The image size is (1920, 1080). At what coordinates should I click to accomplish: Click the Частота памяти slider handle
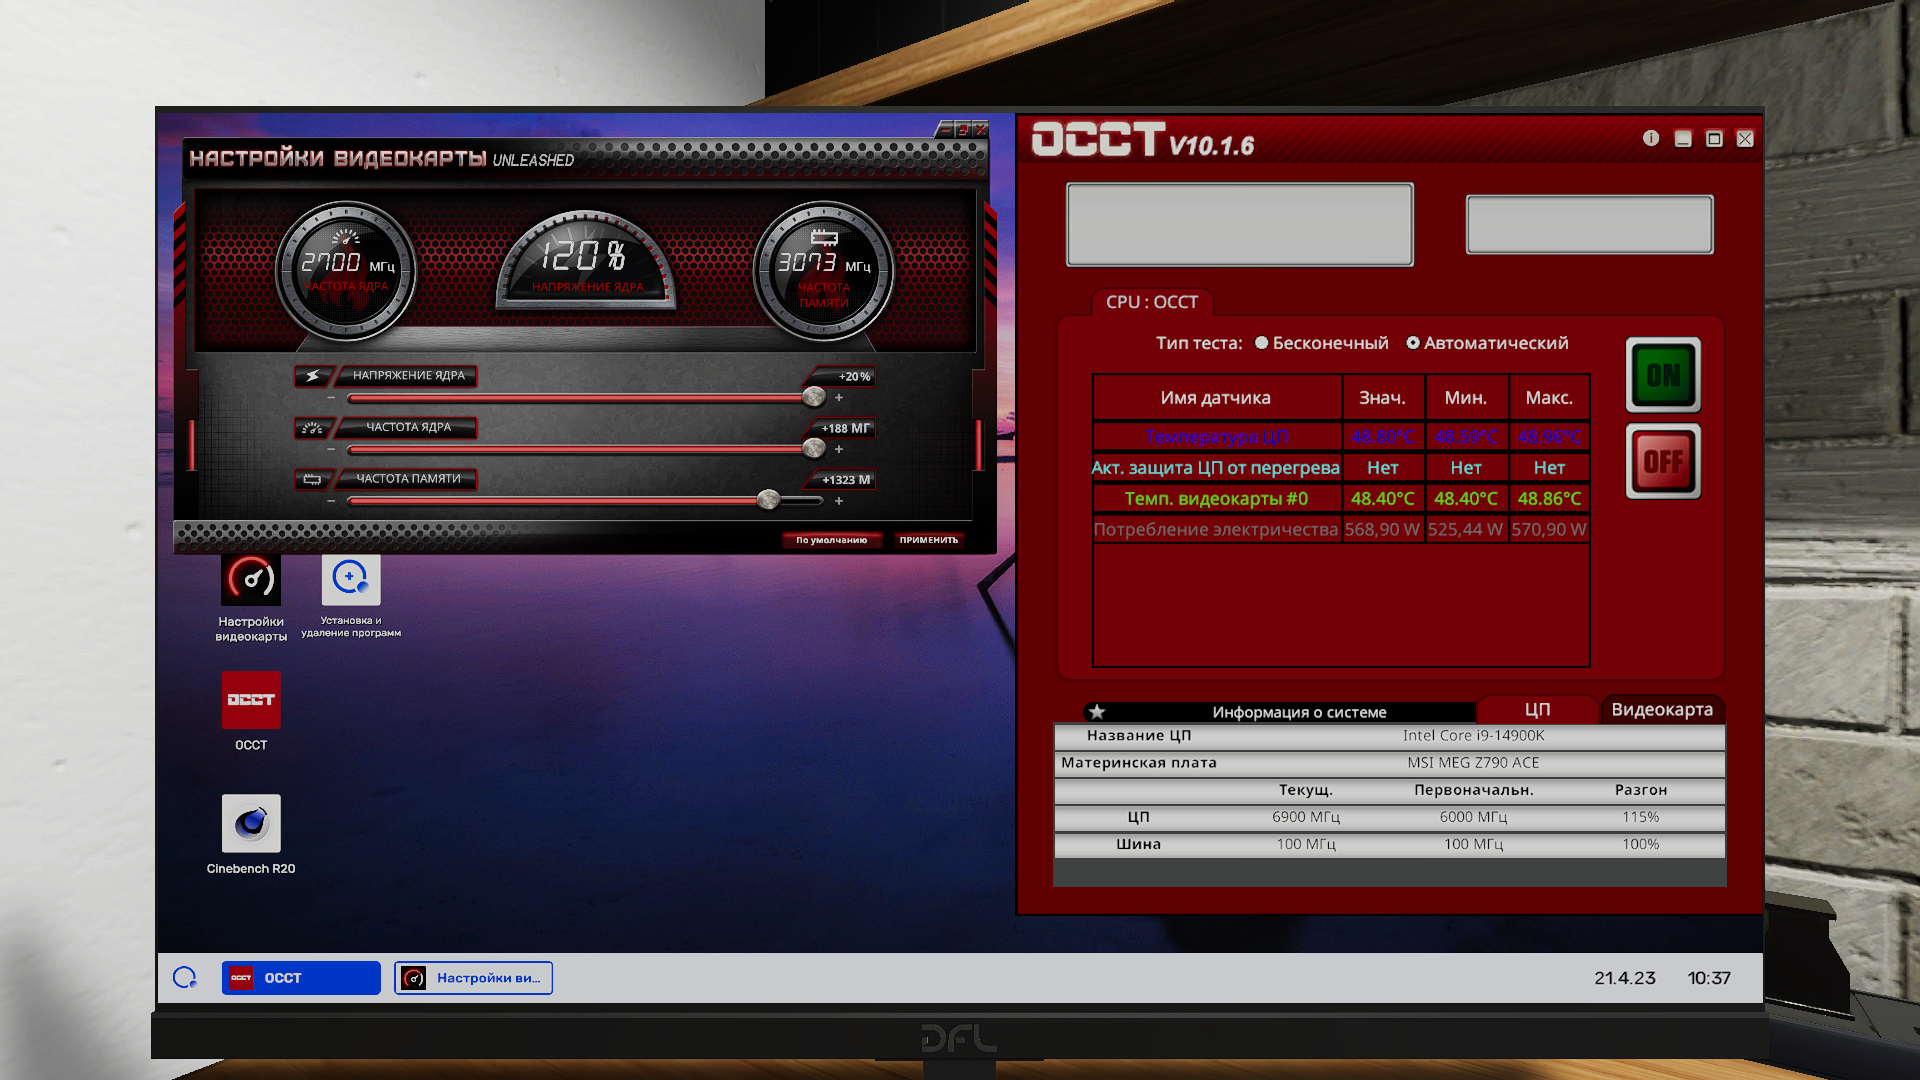(x=768, y=500)
